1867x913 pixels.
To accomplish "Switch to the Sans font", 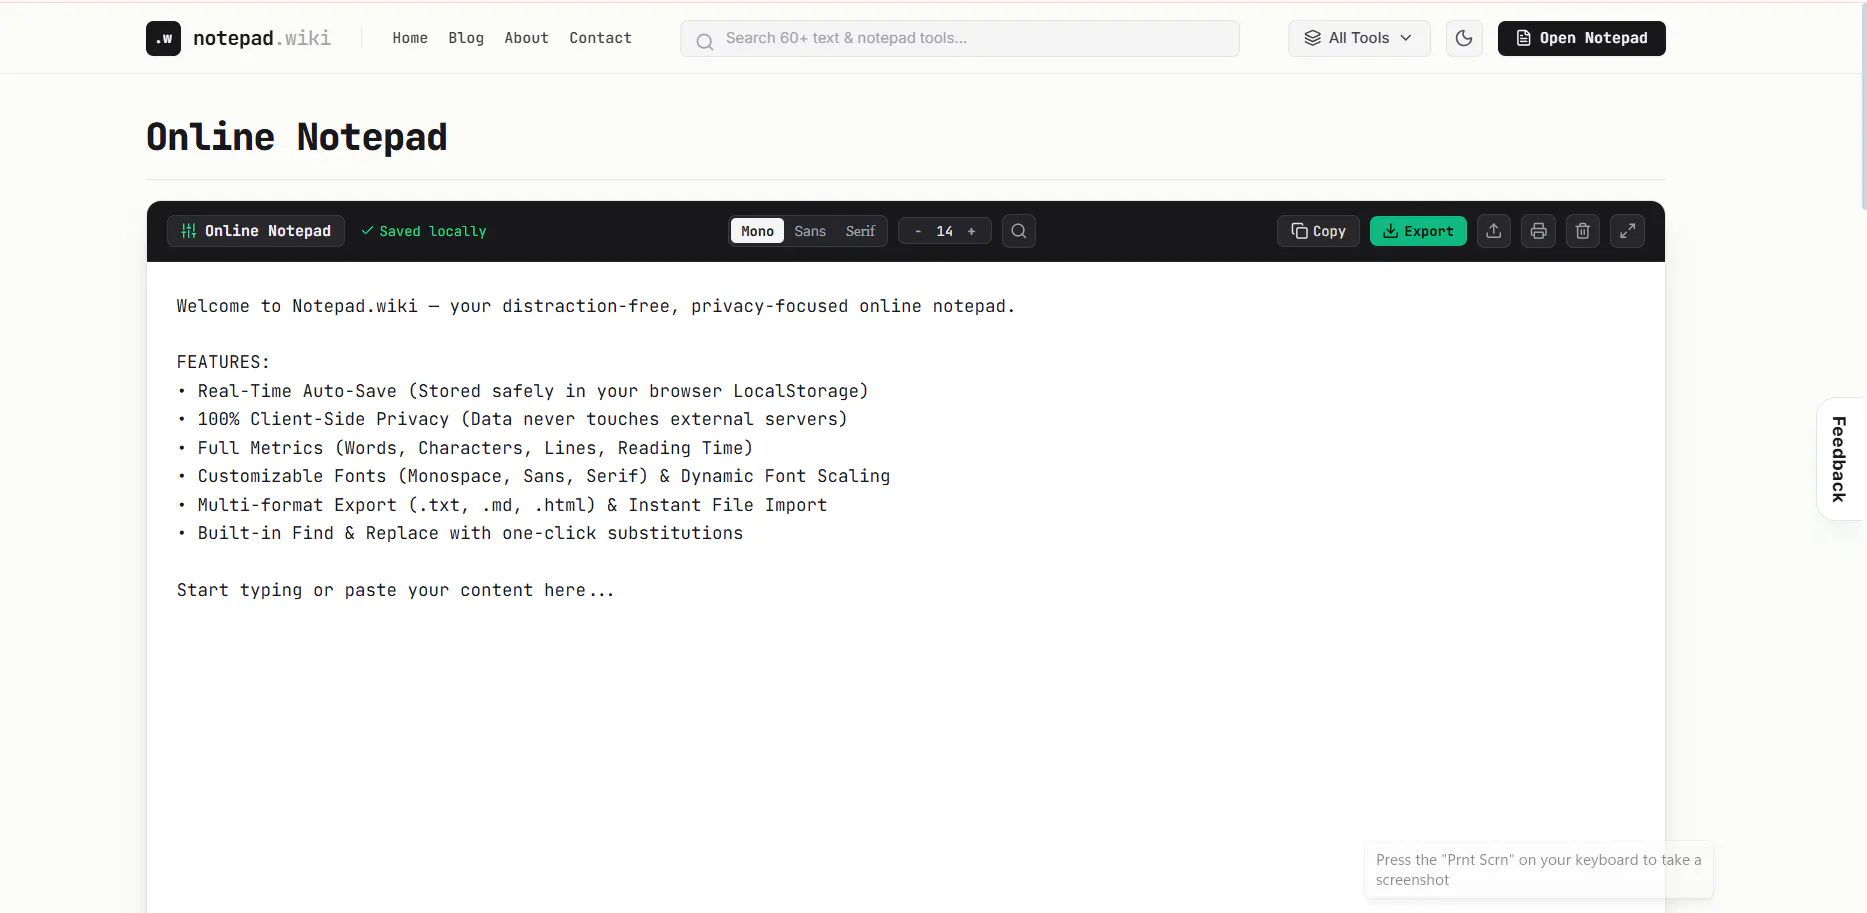I will (810, 231).
